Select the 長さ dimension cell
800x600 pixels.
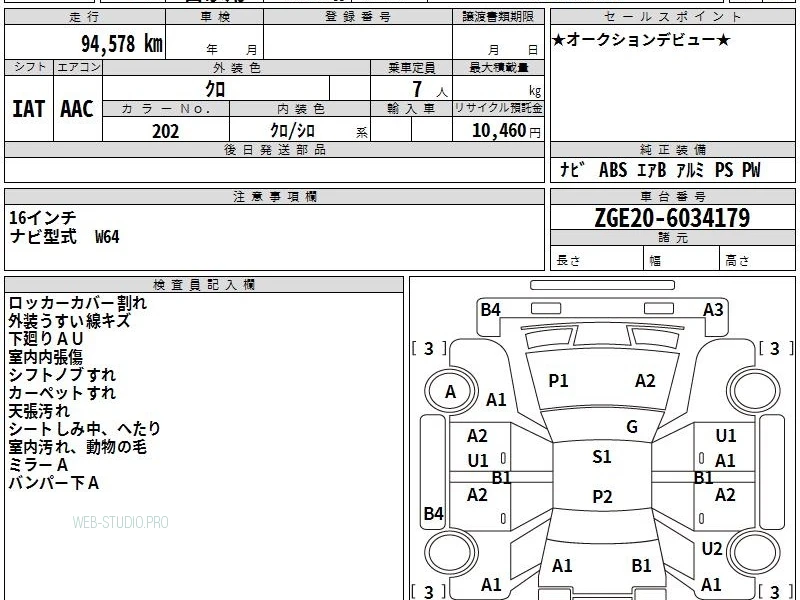[x=597, y=260]
